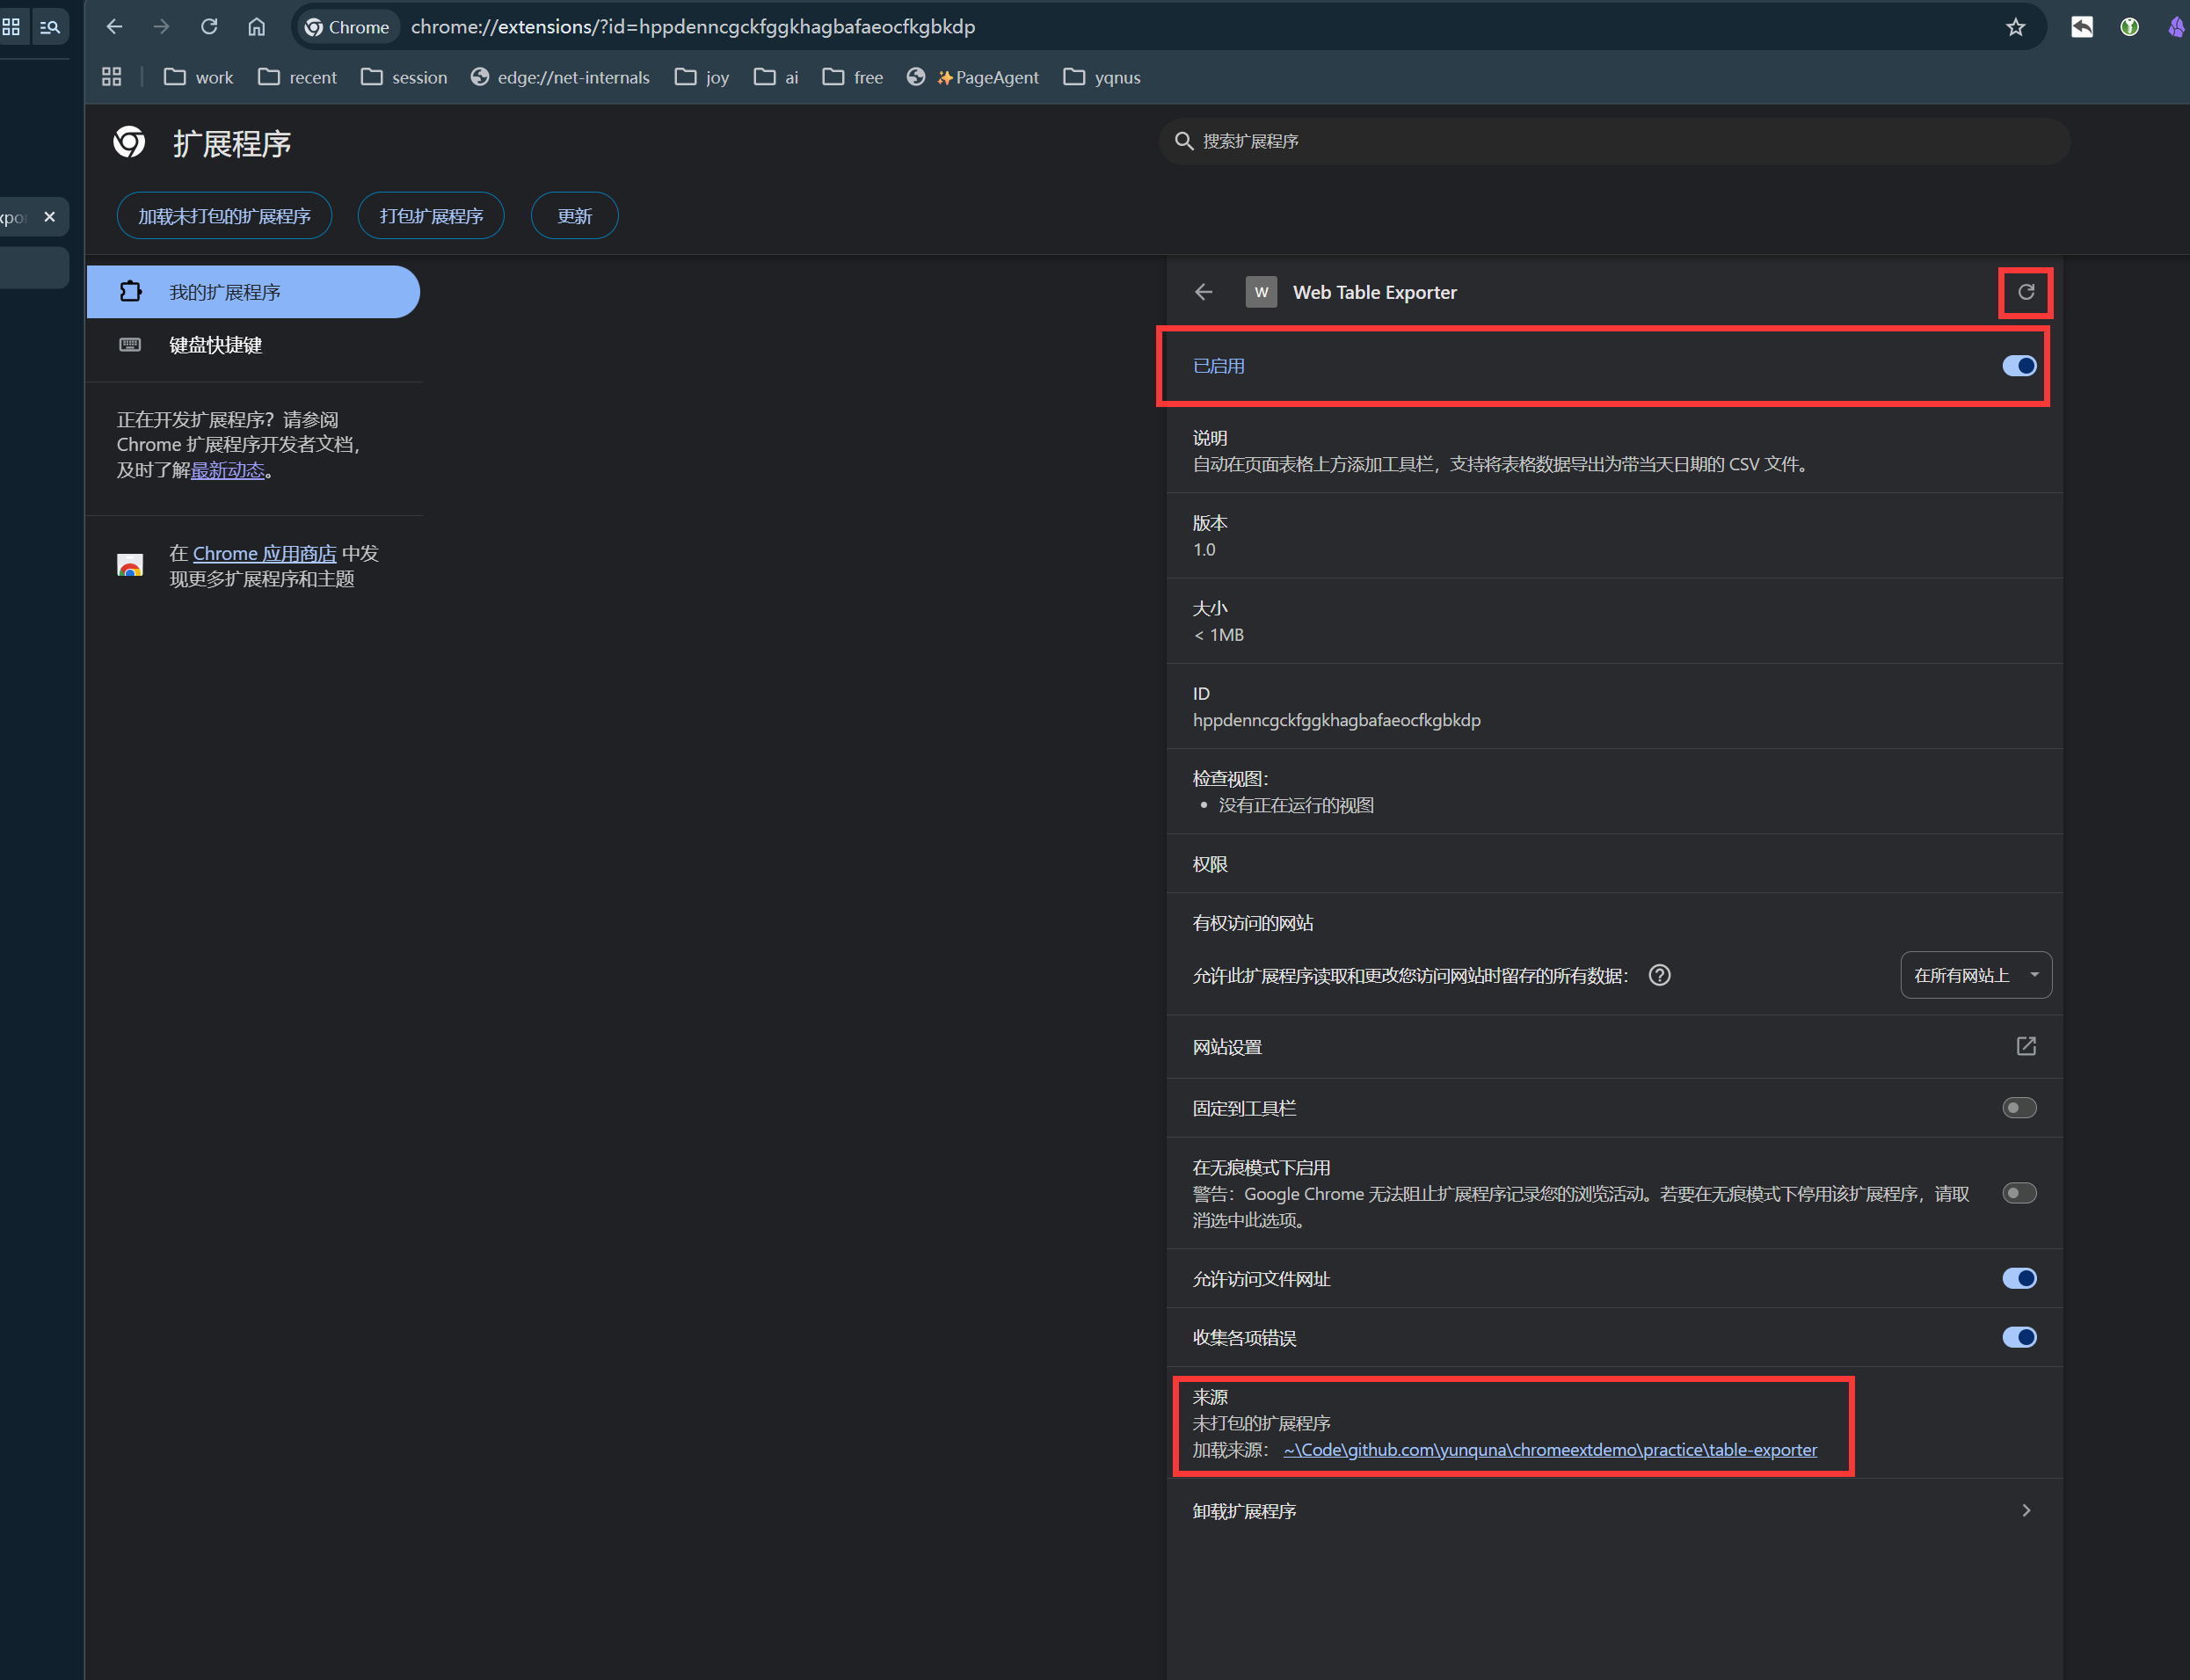The image size is (2190, 1680).
Task: Reload the Web Table Exporter extension
Action: coord(2025,292)
